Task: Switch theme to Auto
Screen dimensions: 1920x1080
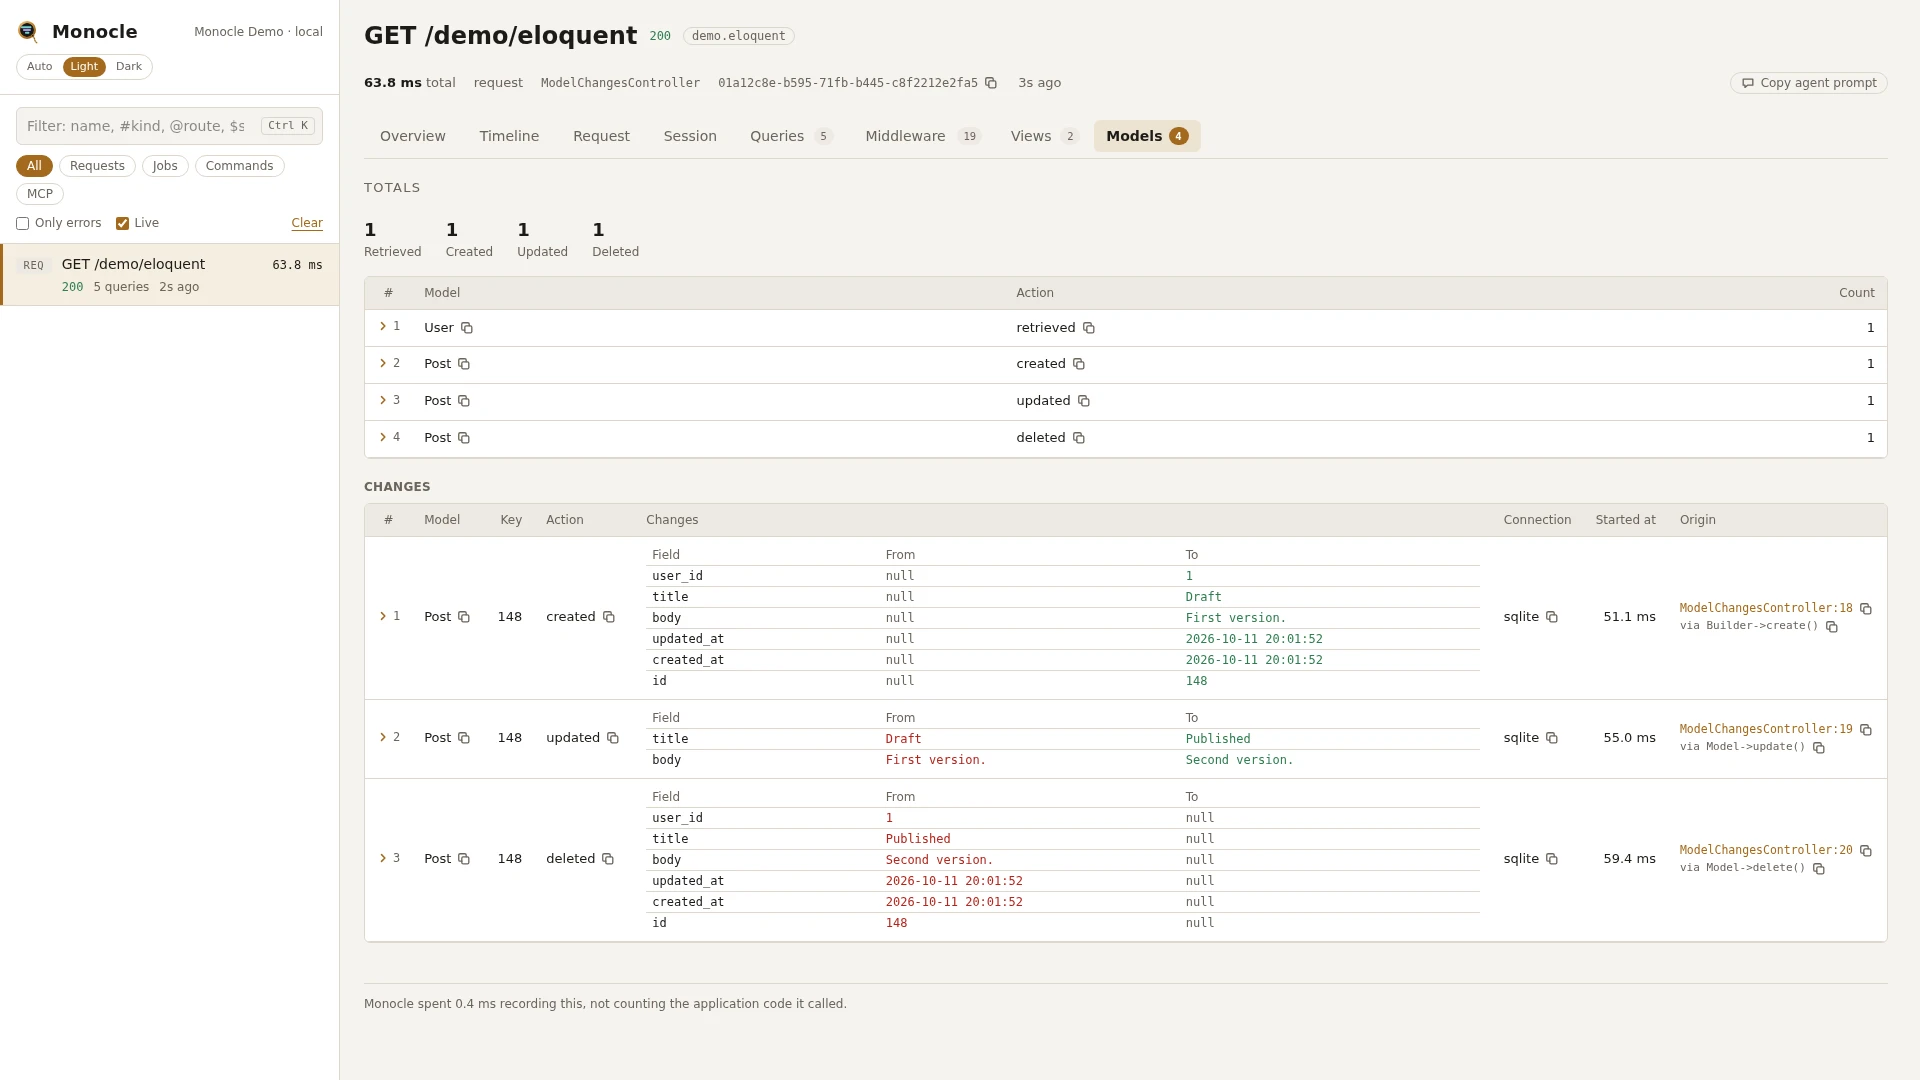Action: [40, 67]
